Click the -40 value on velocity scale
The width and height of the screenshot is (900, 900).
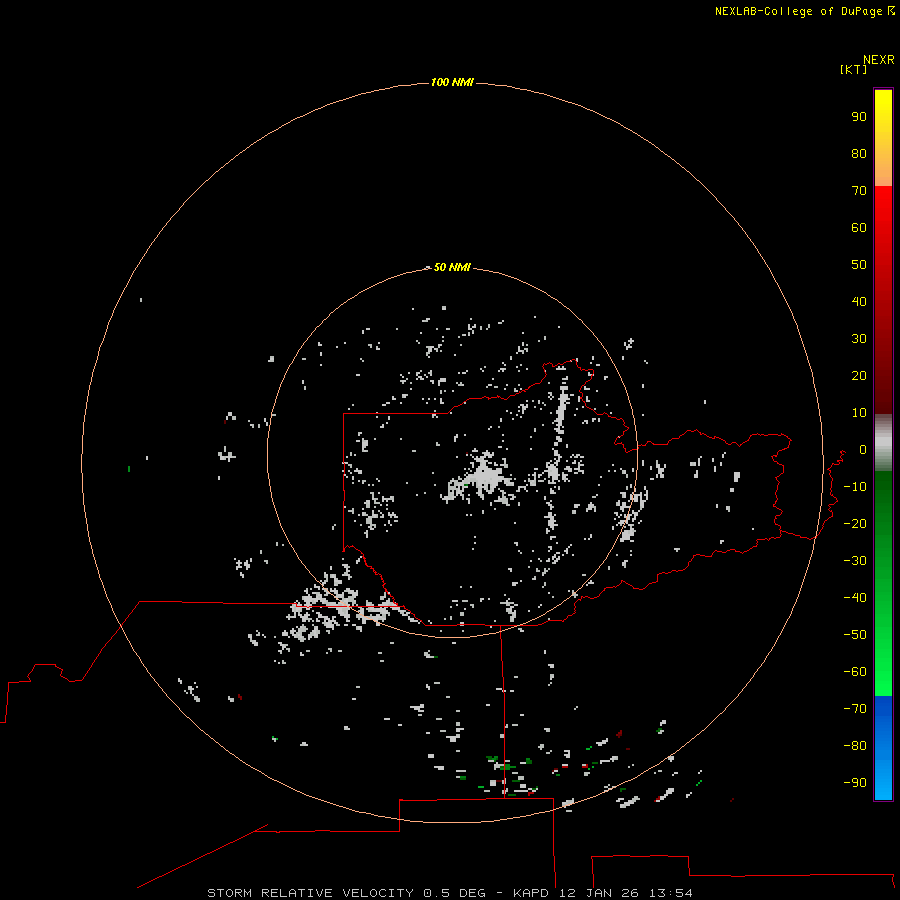click(x=855, y=598)
